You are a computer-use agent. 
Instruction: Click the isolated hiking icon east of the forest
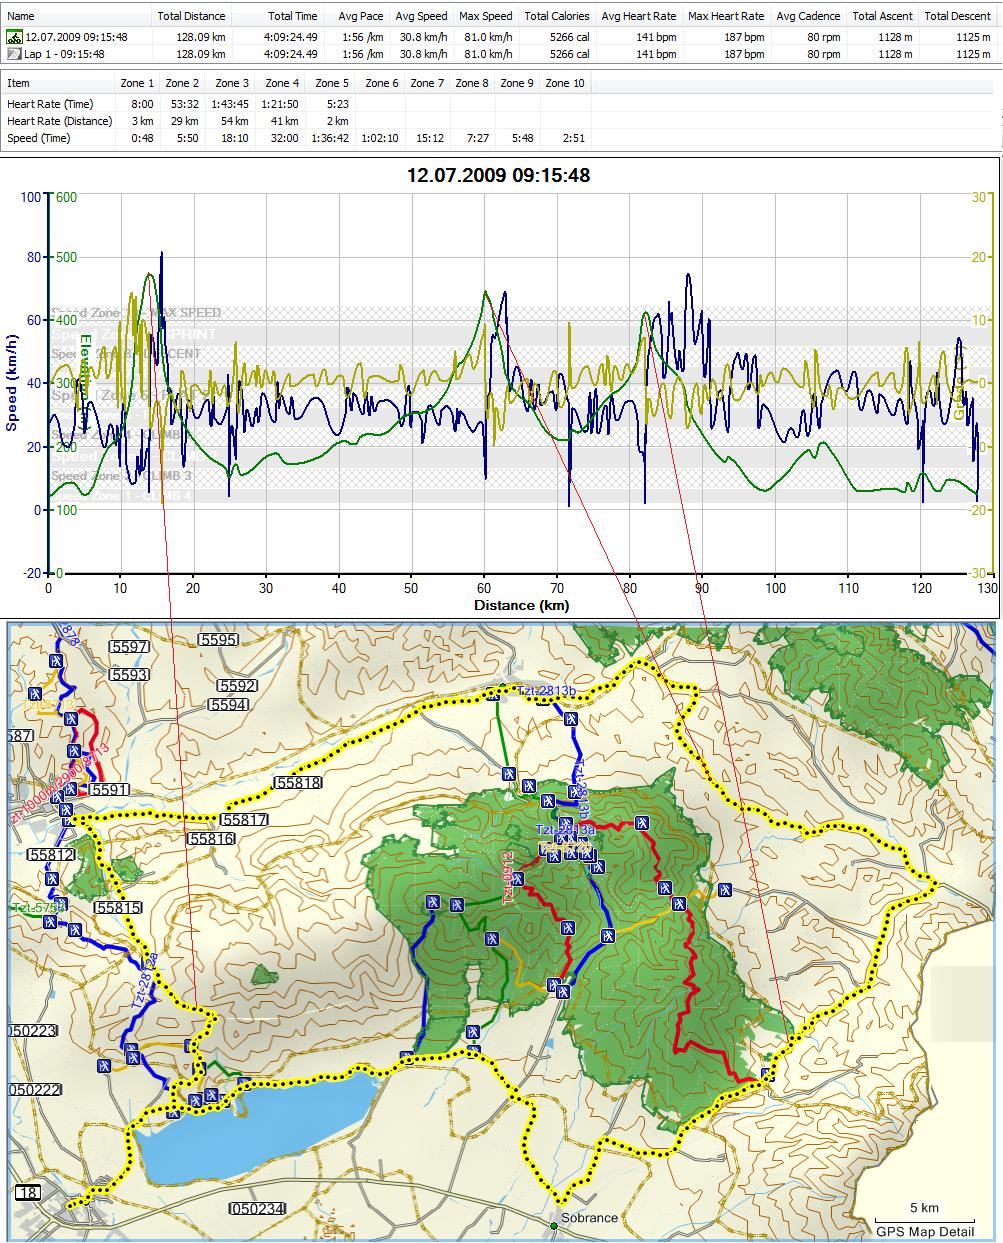tap(724, 890)
